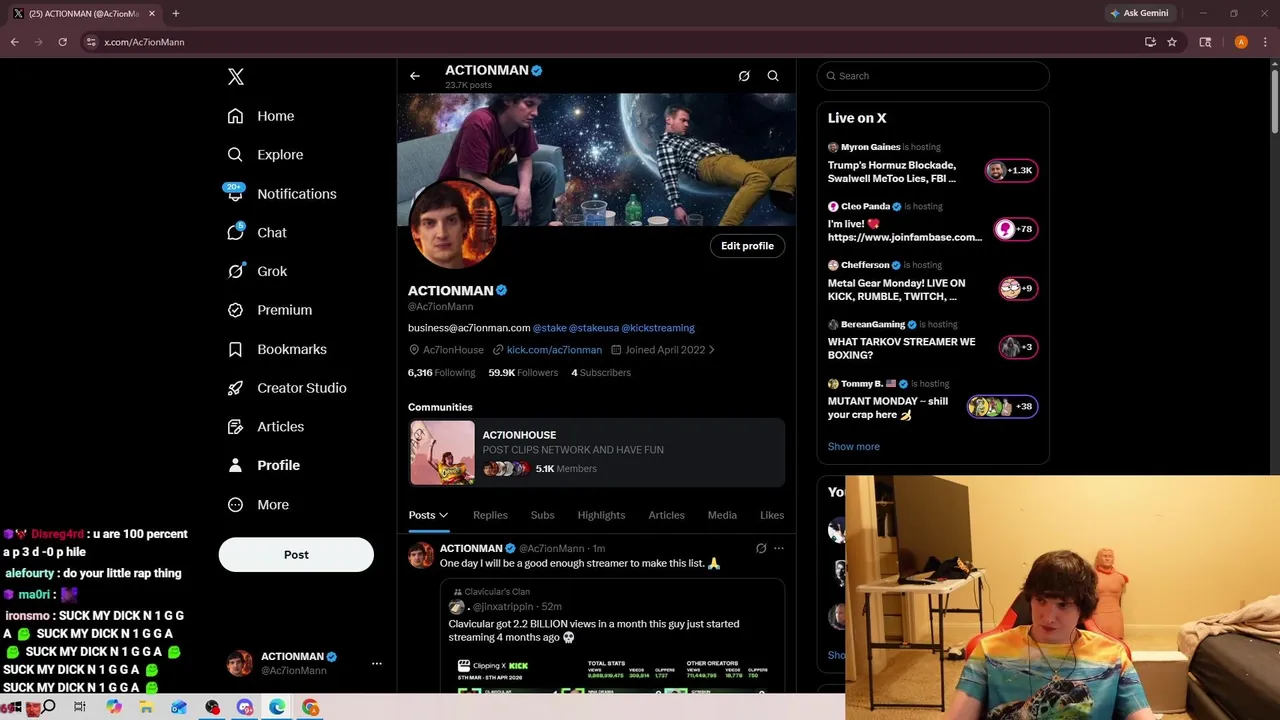Open Windows taskbar search icon
Image resolution: width=1280 pixels, height=720 pixels.
click(48, 707)
